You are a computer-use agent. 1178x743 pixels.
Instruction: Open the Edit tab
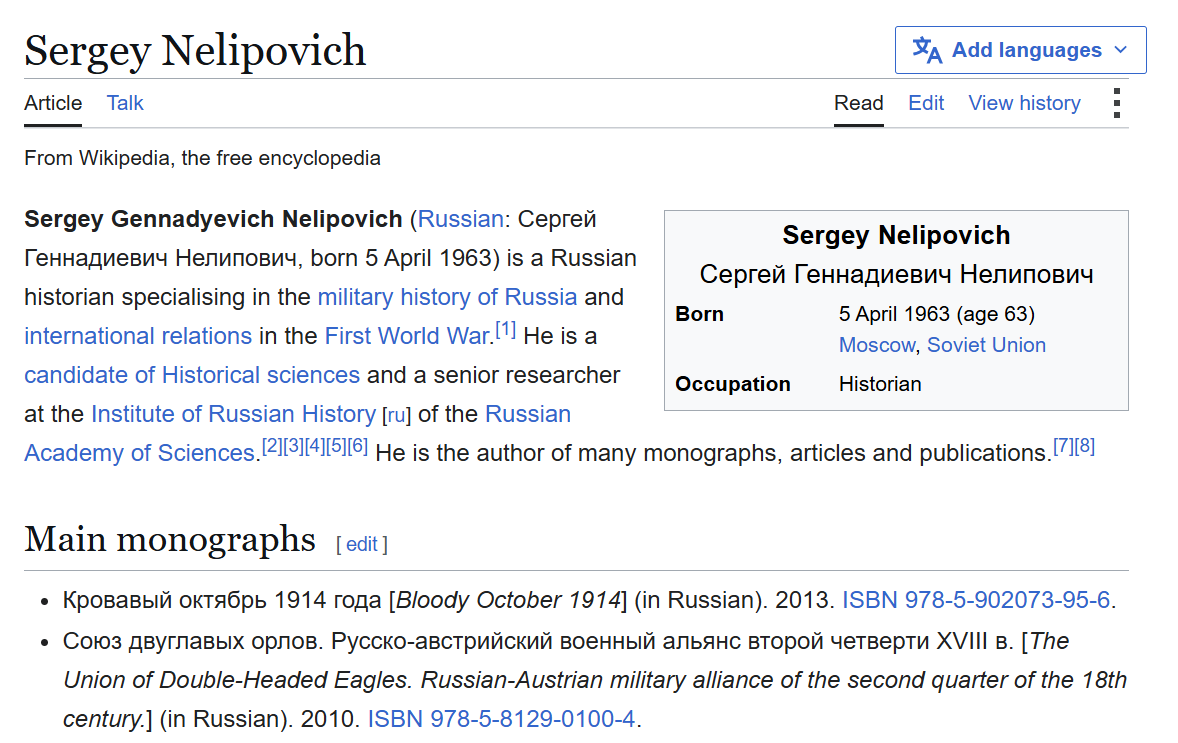(x=926, y=103)
